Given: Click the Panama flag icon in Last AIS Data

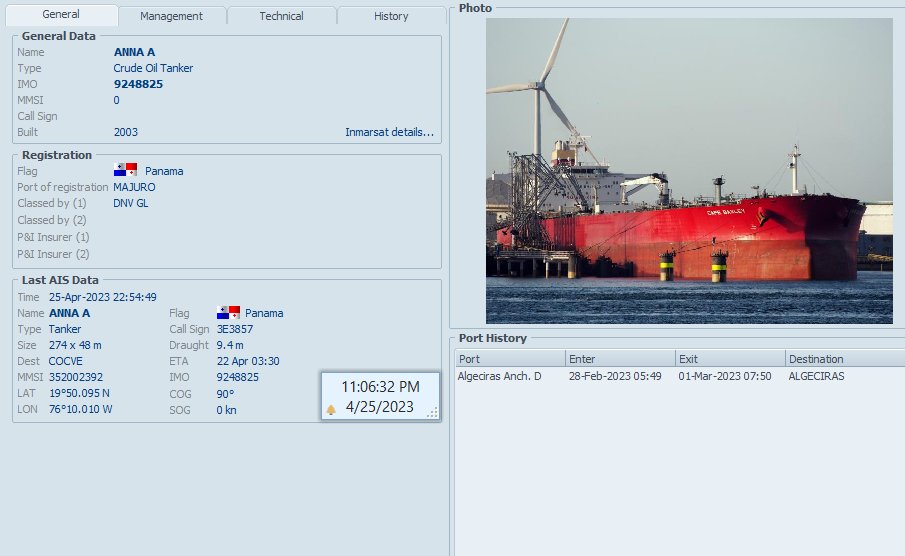Looking at the screenshot, I should click(x=228, y=312).
